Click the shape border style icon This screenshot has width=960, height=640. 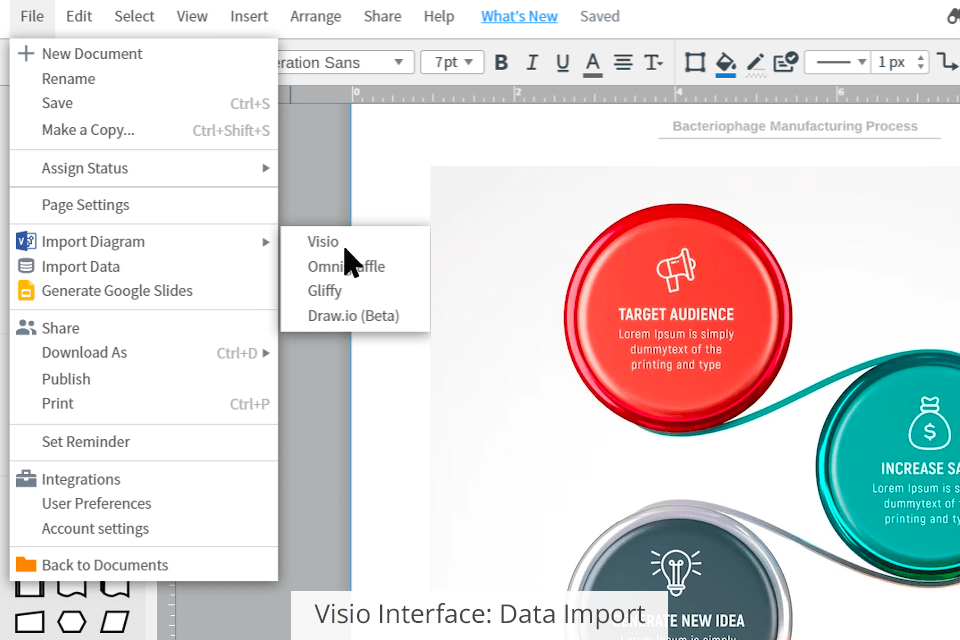coord(695,63)
